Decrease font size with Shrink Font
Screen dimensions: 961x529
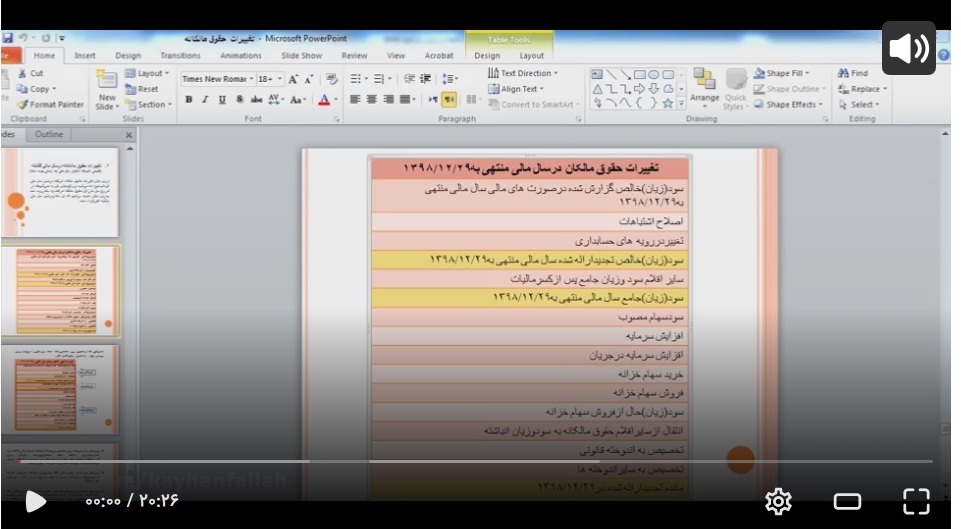[x=309, y=79]
